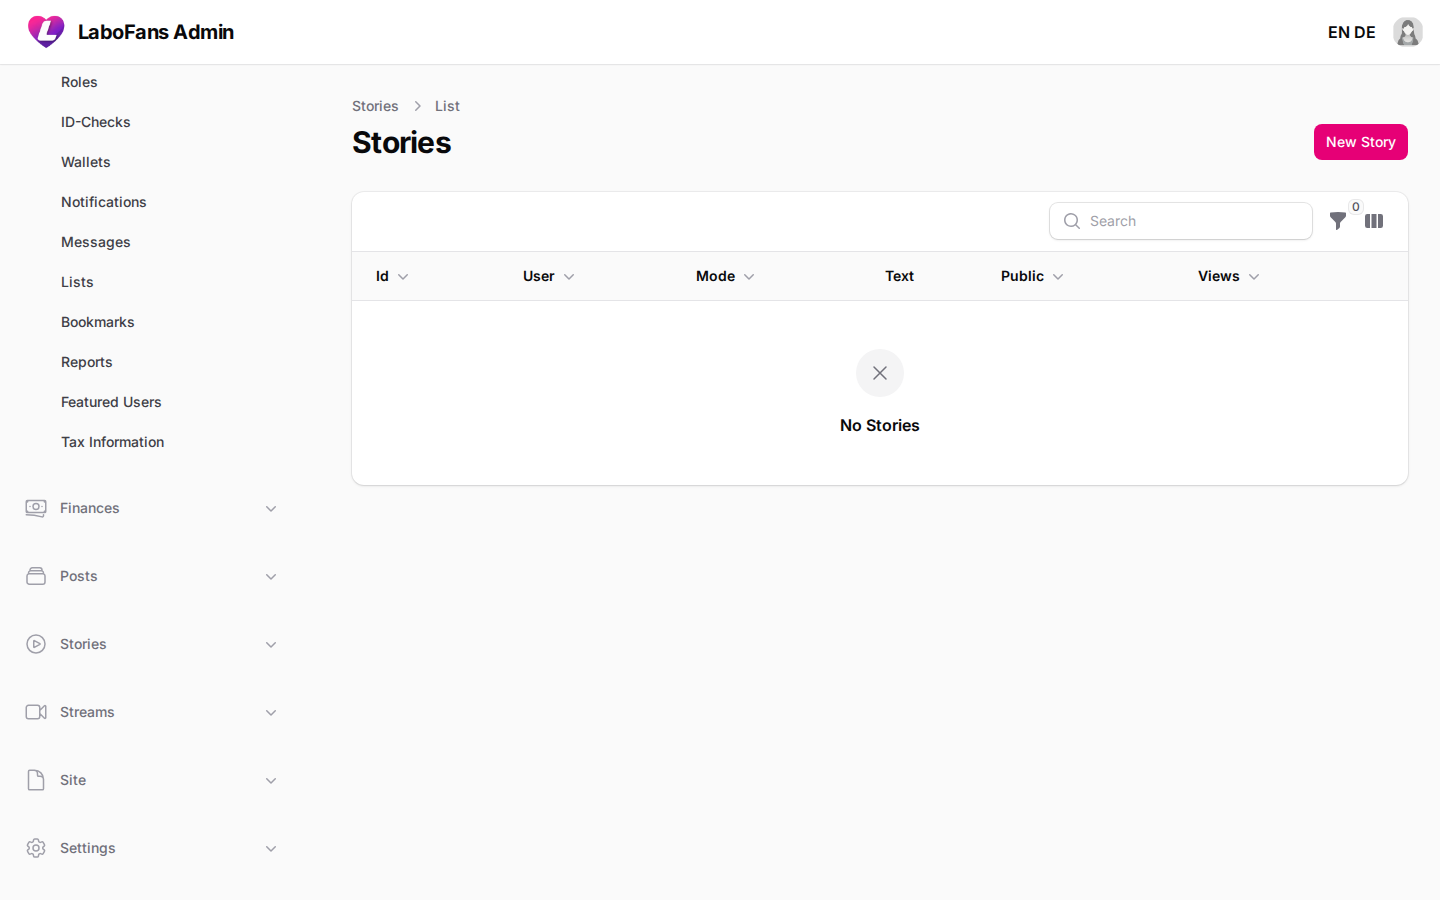Click the Streams sidebar label
The height and width of the screenshot is (900, 1440).
pyautogui.click(x=87, y=712)
